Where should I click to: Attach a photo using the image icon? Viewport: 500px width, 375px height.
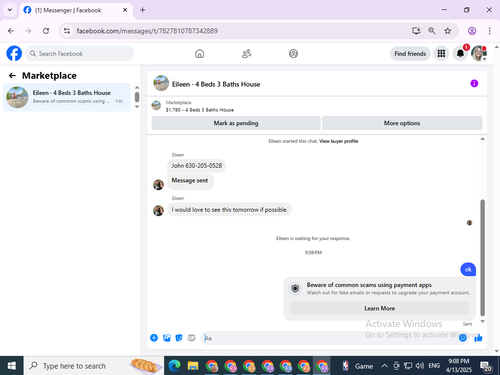coord(167,338)
